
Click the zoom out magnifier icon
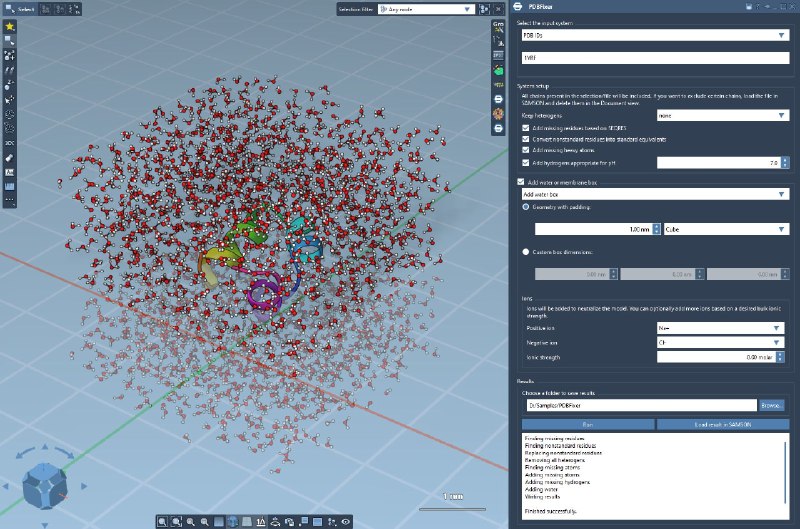click(205, 521)
